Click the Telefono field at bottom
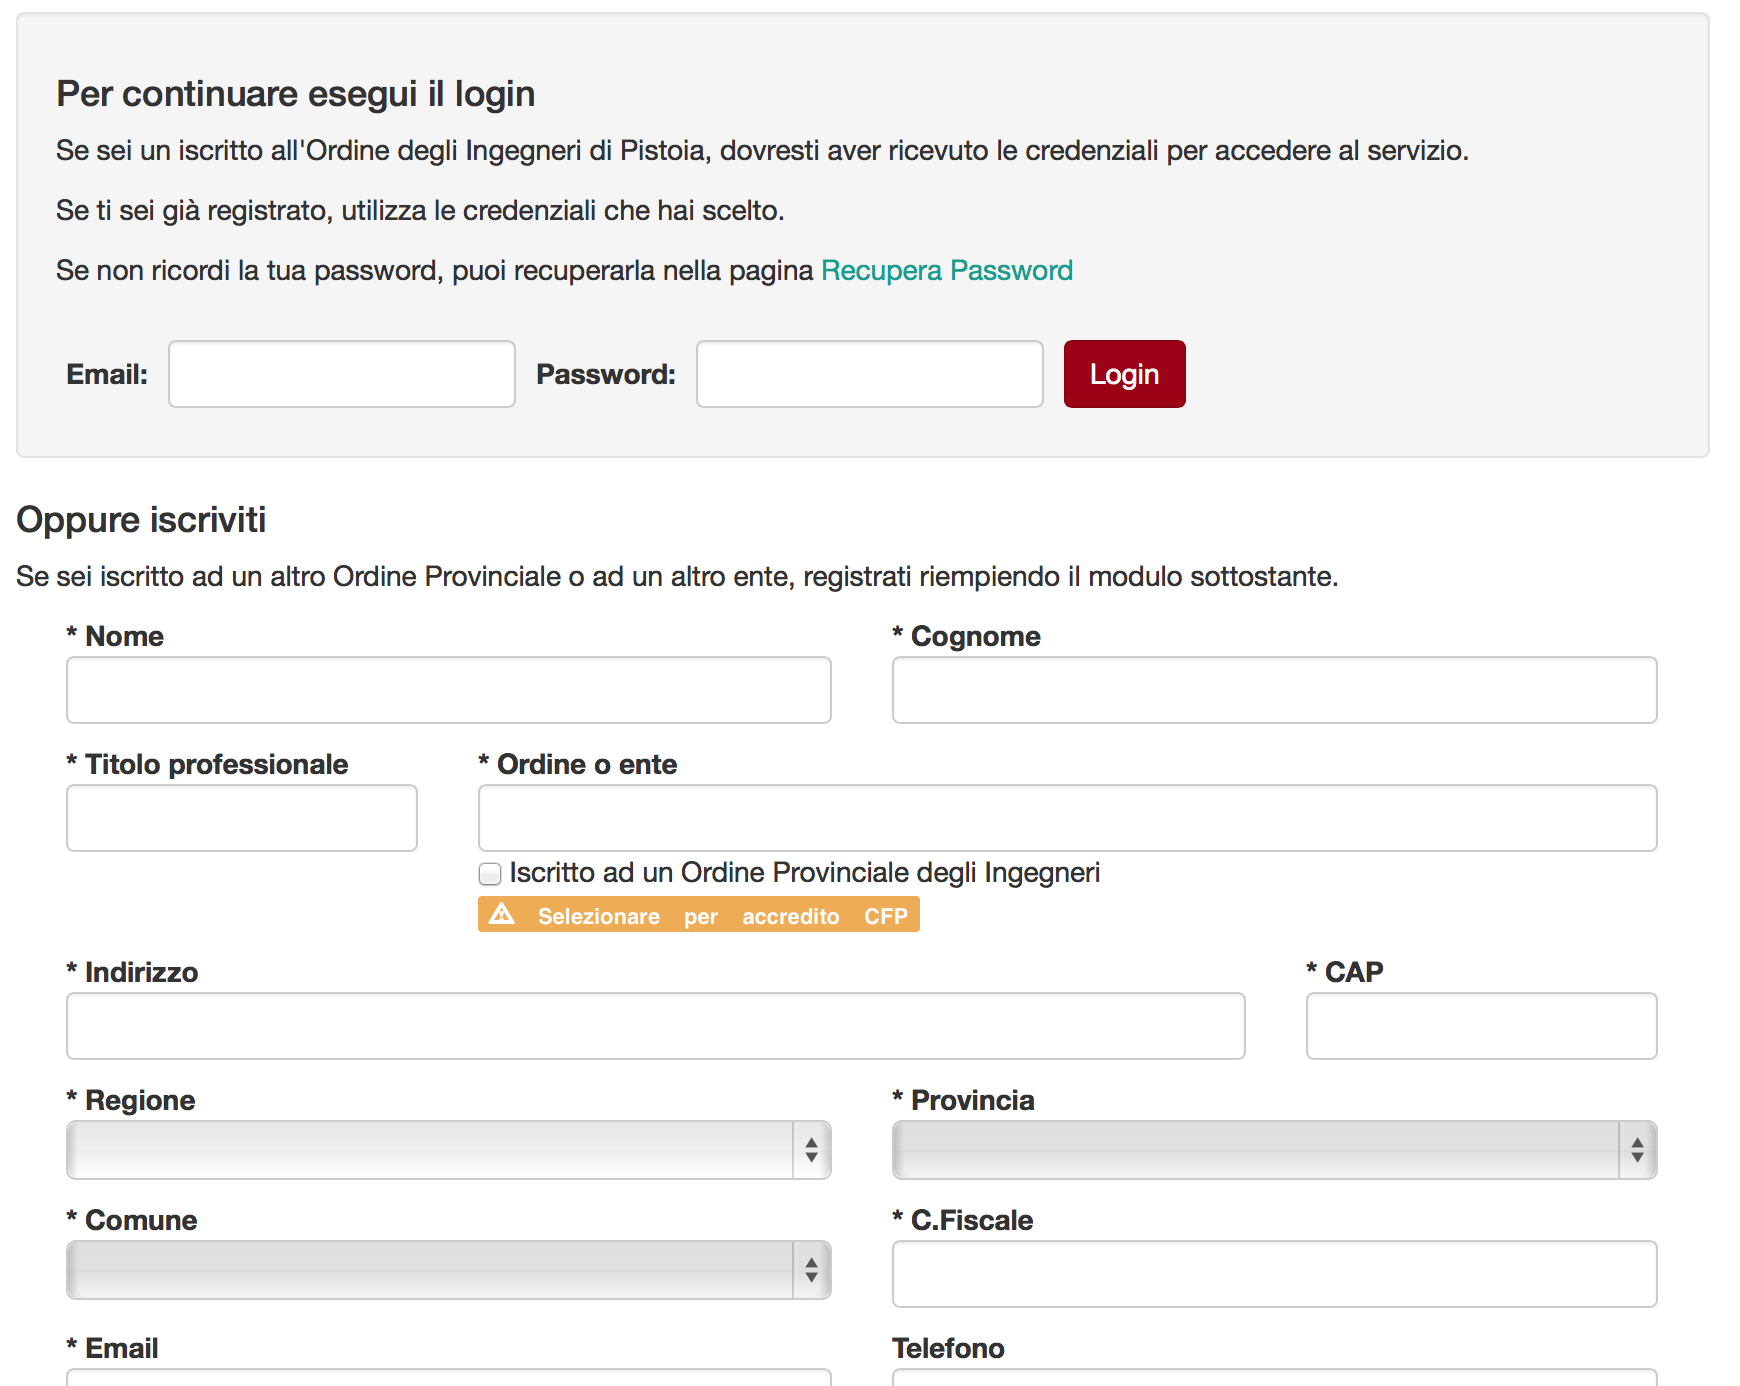This screenshot has width=1740, height=1386. 1274,1377
